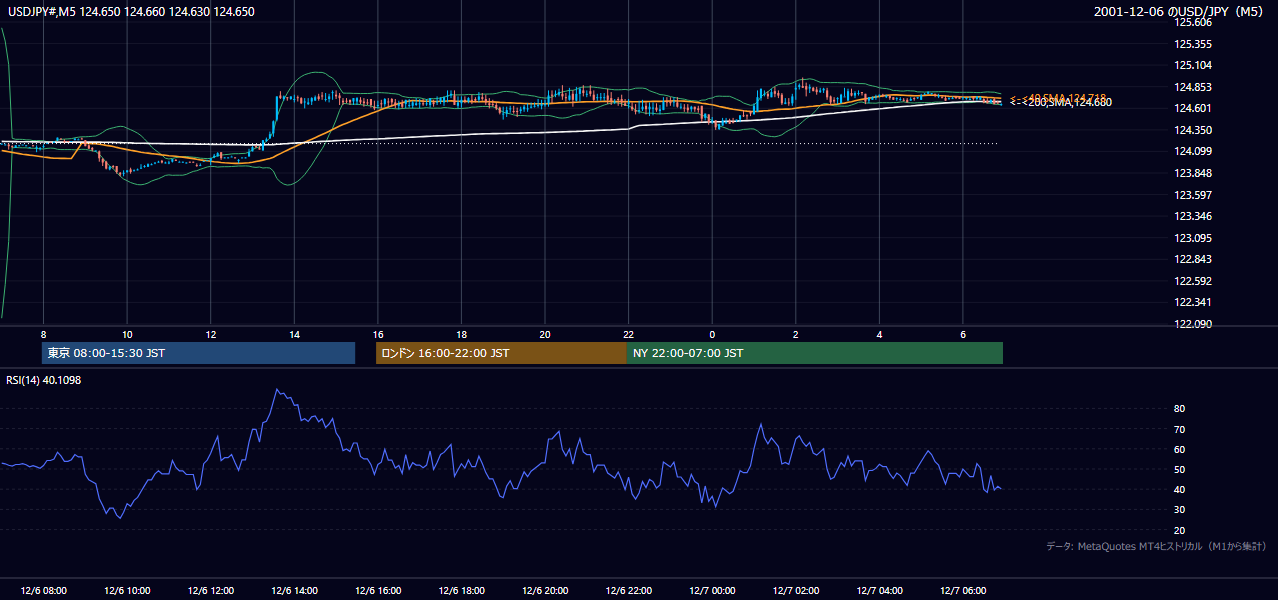The width and height of the screenshot is (1278, 600).
Task: Click the 122.090 price axis label
Action: pos(1194,324)
